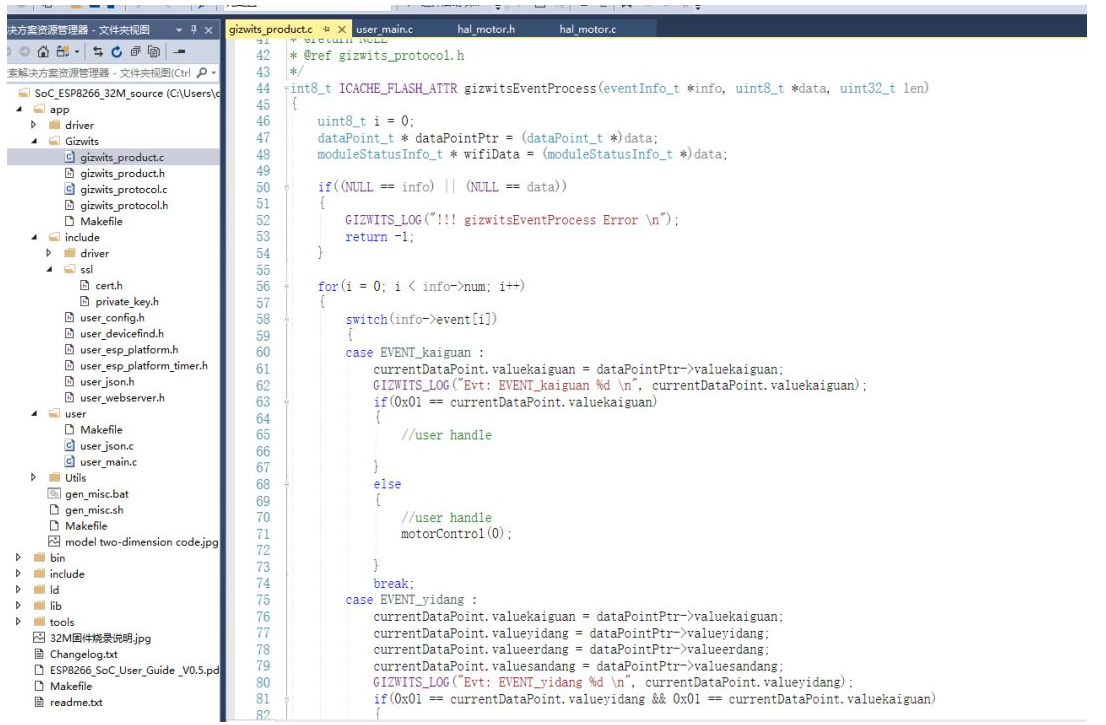
Task: Click motorControl(0) call on line 71
Action: (x=456, y=535)
